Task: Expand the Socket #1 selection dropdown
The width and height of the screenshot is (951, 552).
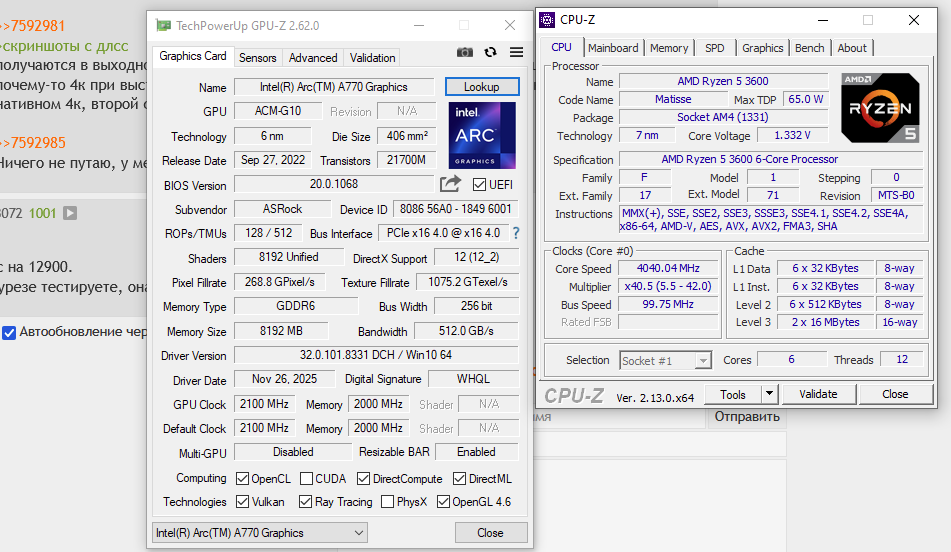Action: point(665,360)
